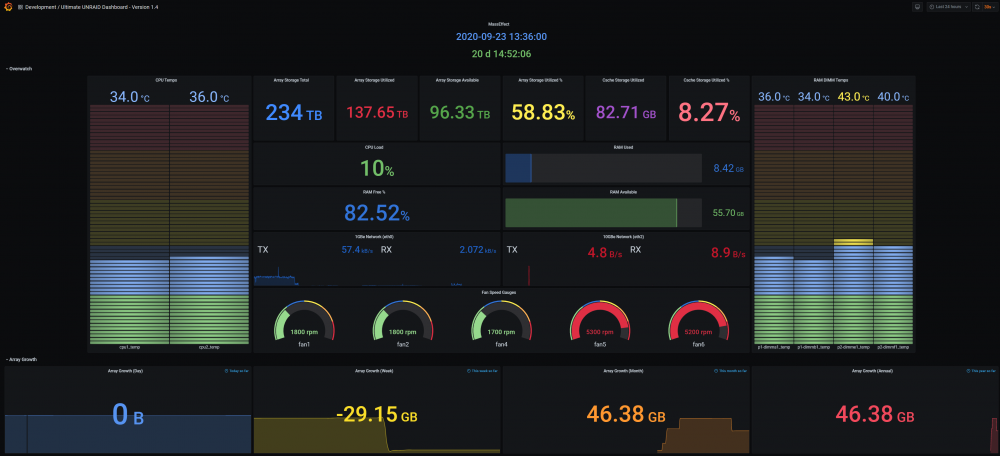Click the 0 B daily growth value
1000x456 pixels.
pyautogui.click(x=128, y=415)
